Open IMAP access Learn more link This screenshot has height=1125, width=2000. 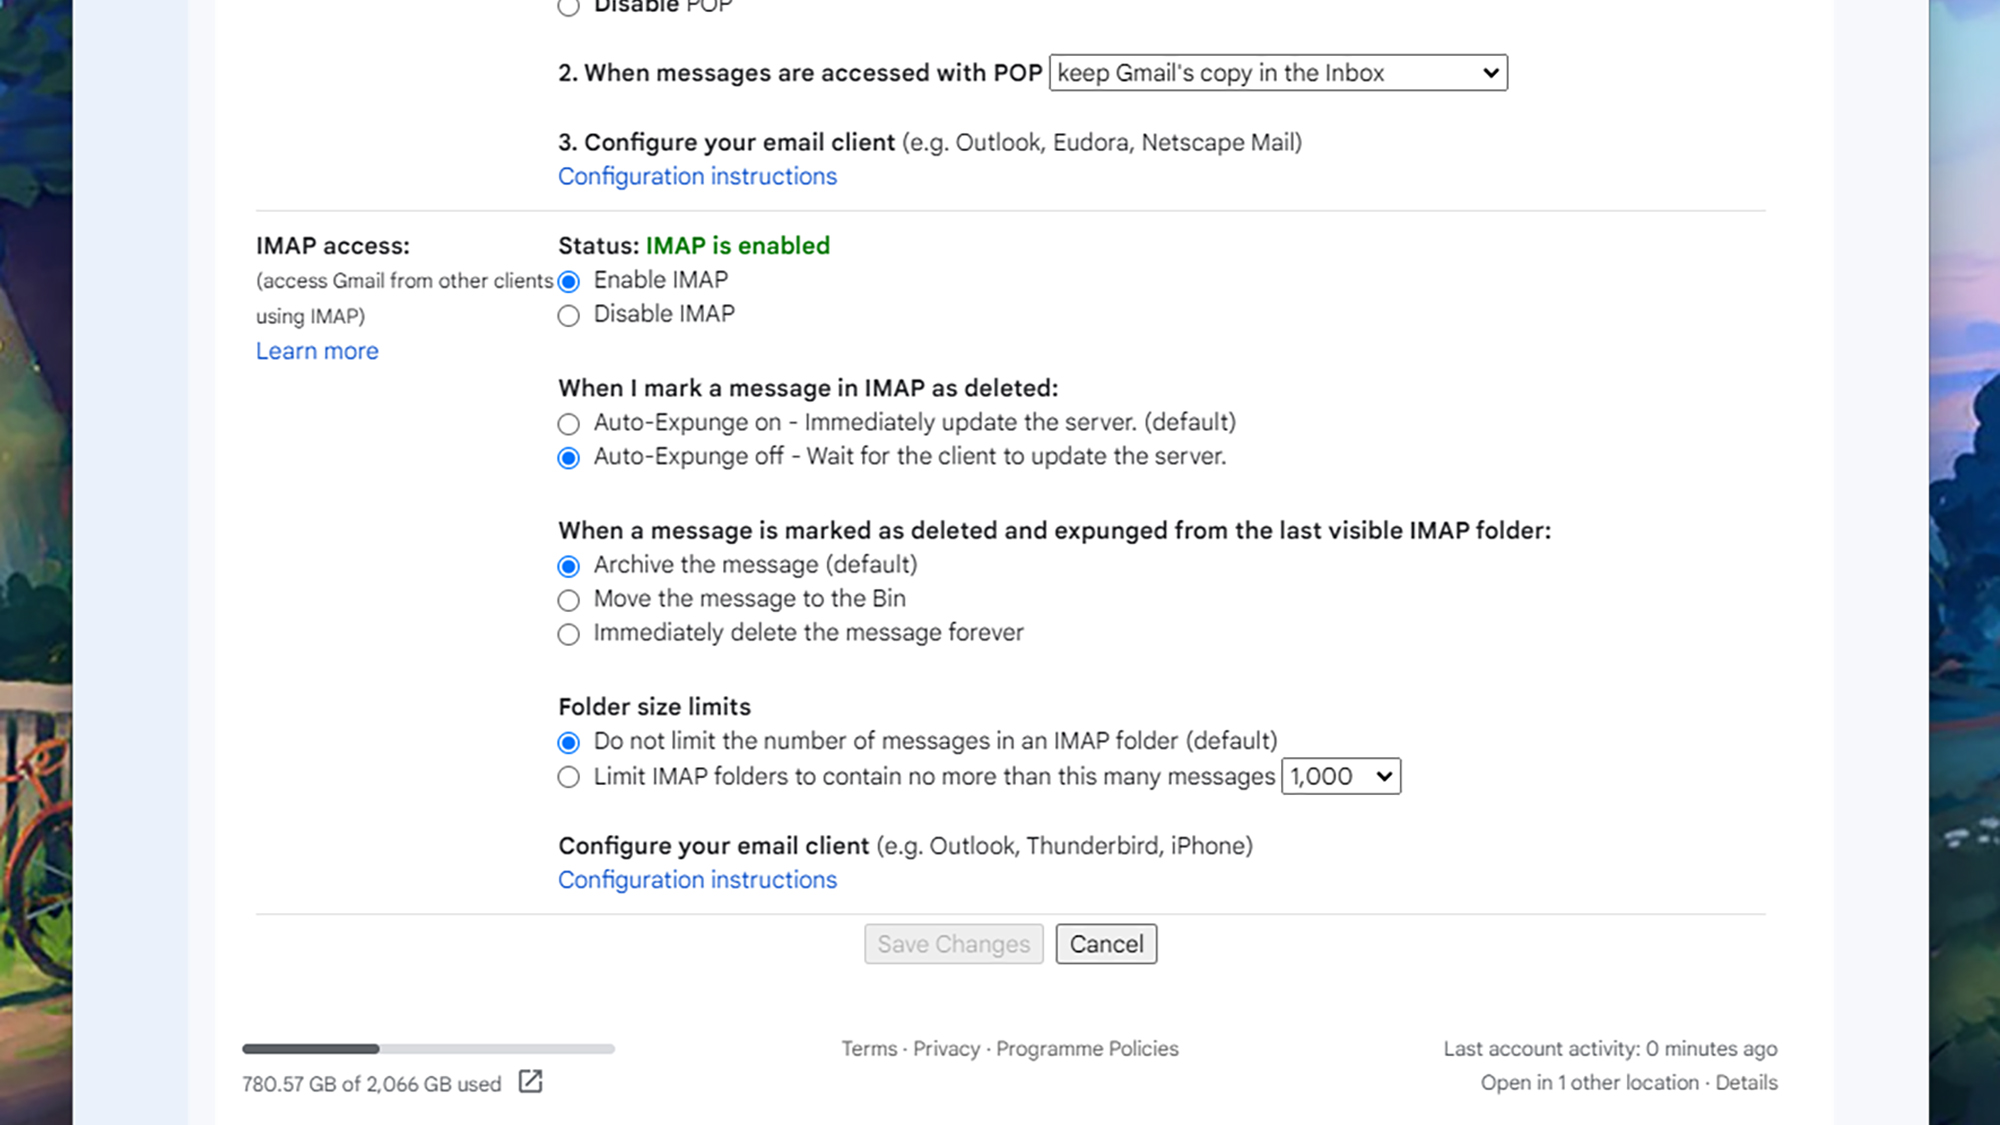point(317,351)
